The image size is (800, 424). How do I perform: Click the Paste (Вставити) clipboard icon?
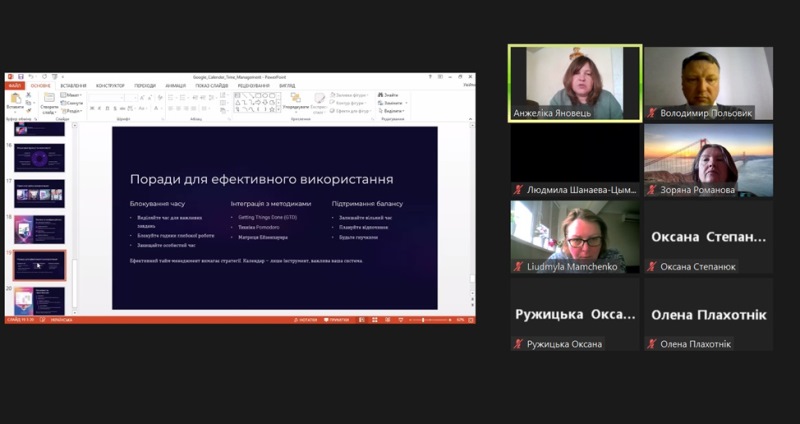(x=15, y=98)
